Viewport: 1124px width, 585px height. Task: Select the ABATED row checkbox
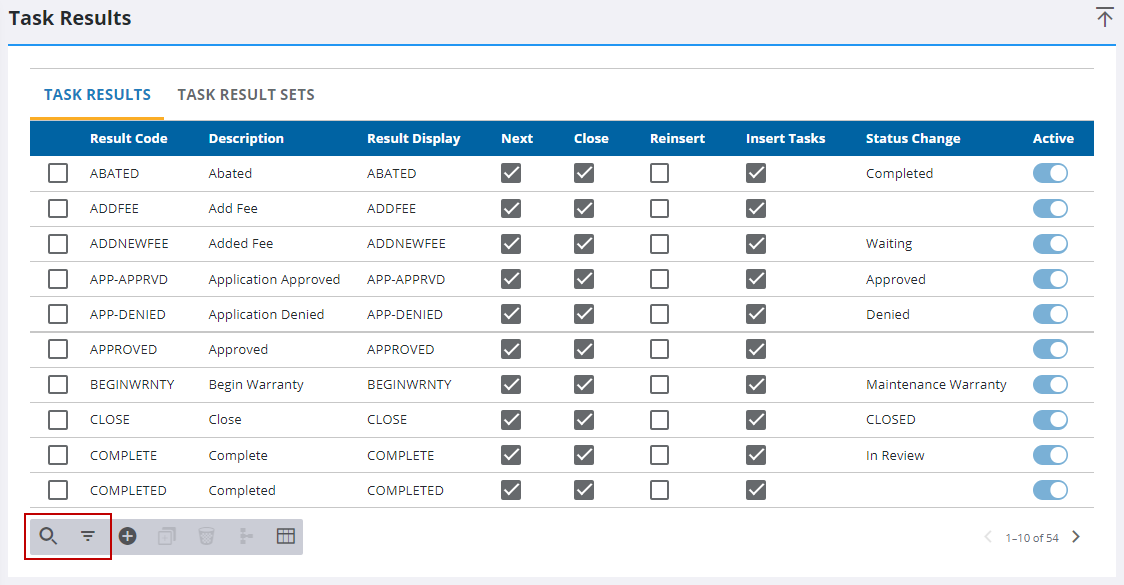(x=58, y=173)
